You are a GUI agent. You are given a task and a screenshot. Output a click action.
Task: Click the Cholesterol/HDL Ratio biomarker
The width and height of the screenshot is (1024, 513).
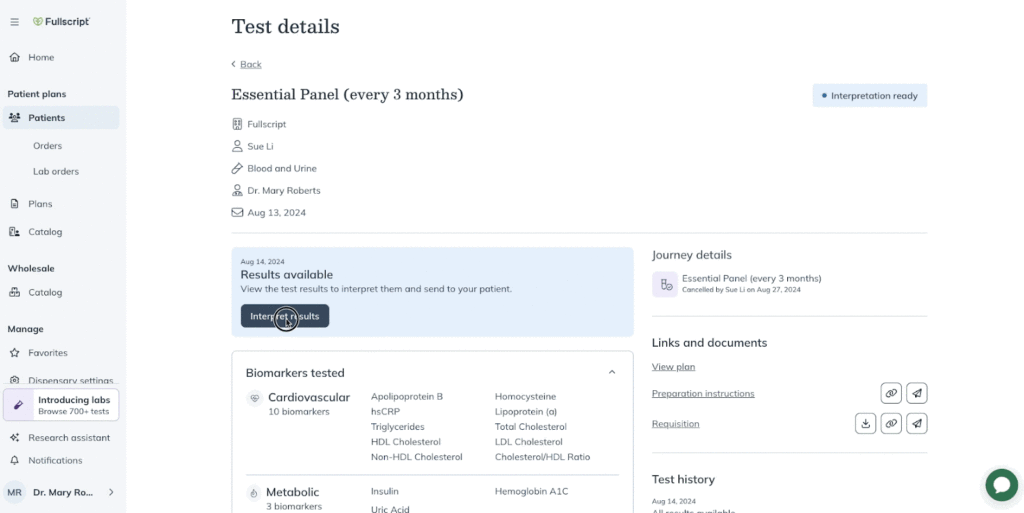[x=543, y=457]
